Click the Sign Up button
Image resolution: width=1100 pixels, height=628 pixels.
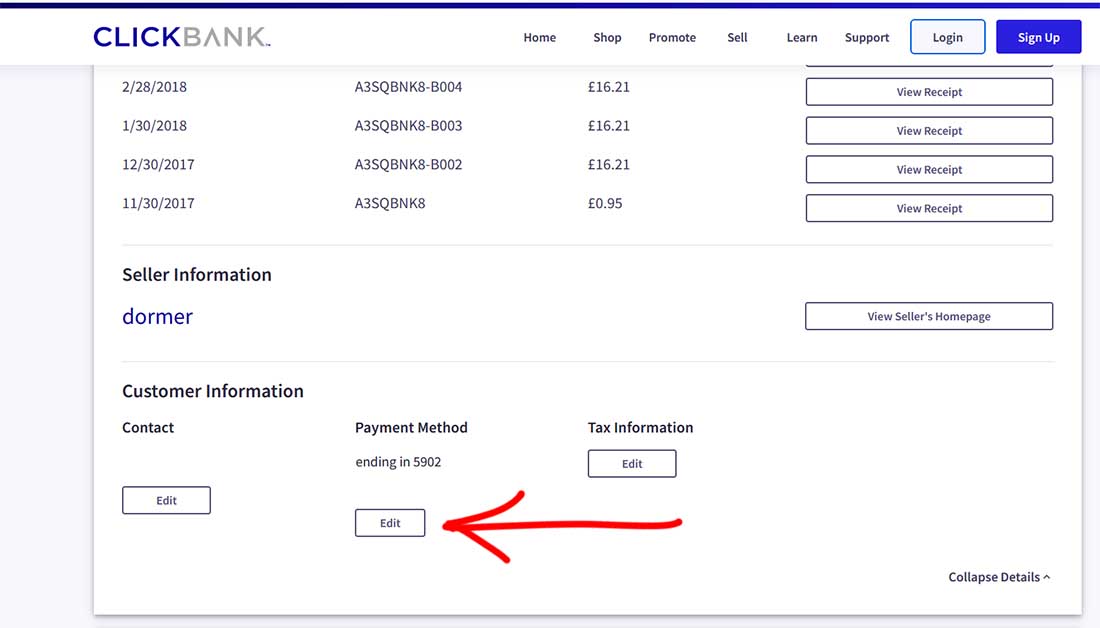coord(1038,37)
